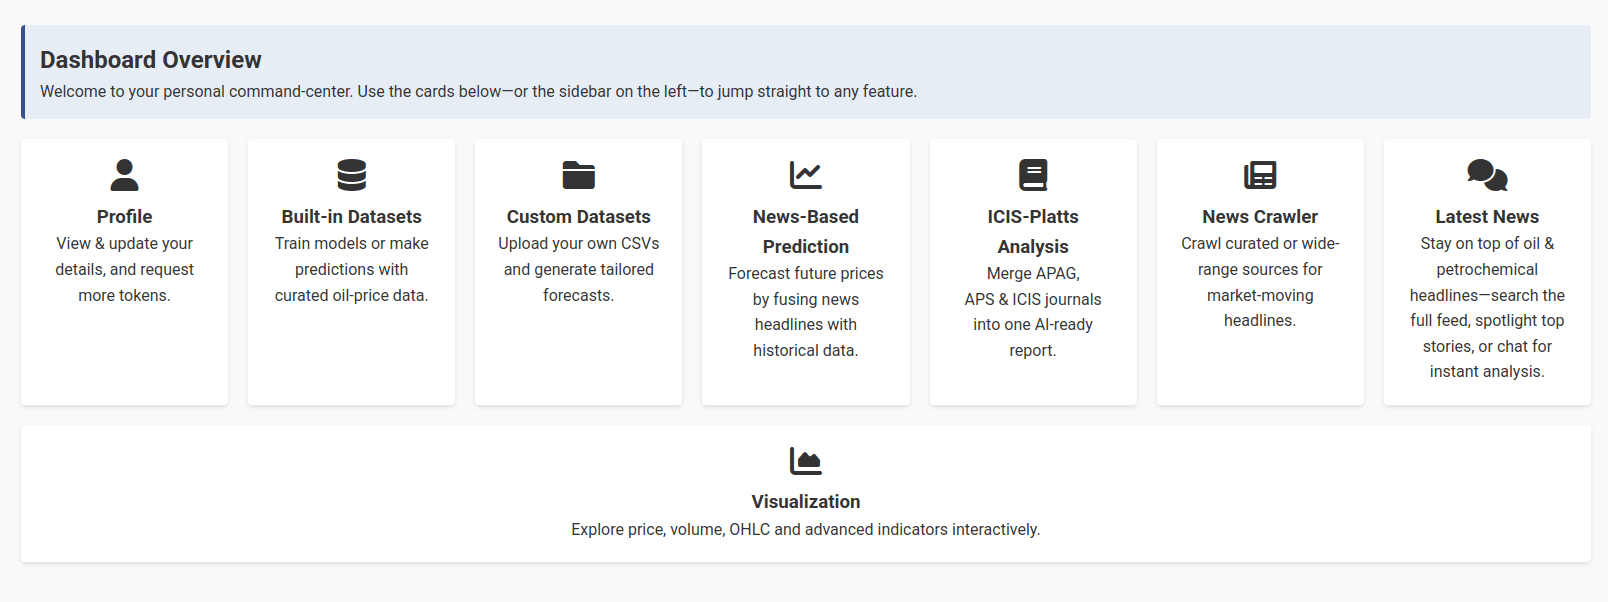
Task: Click the Profile user icon
Action: tap(124, 175)
